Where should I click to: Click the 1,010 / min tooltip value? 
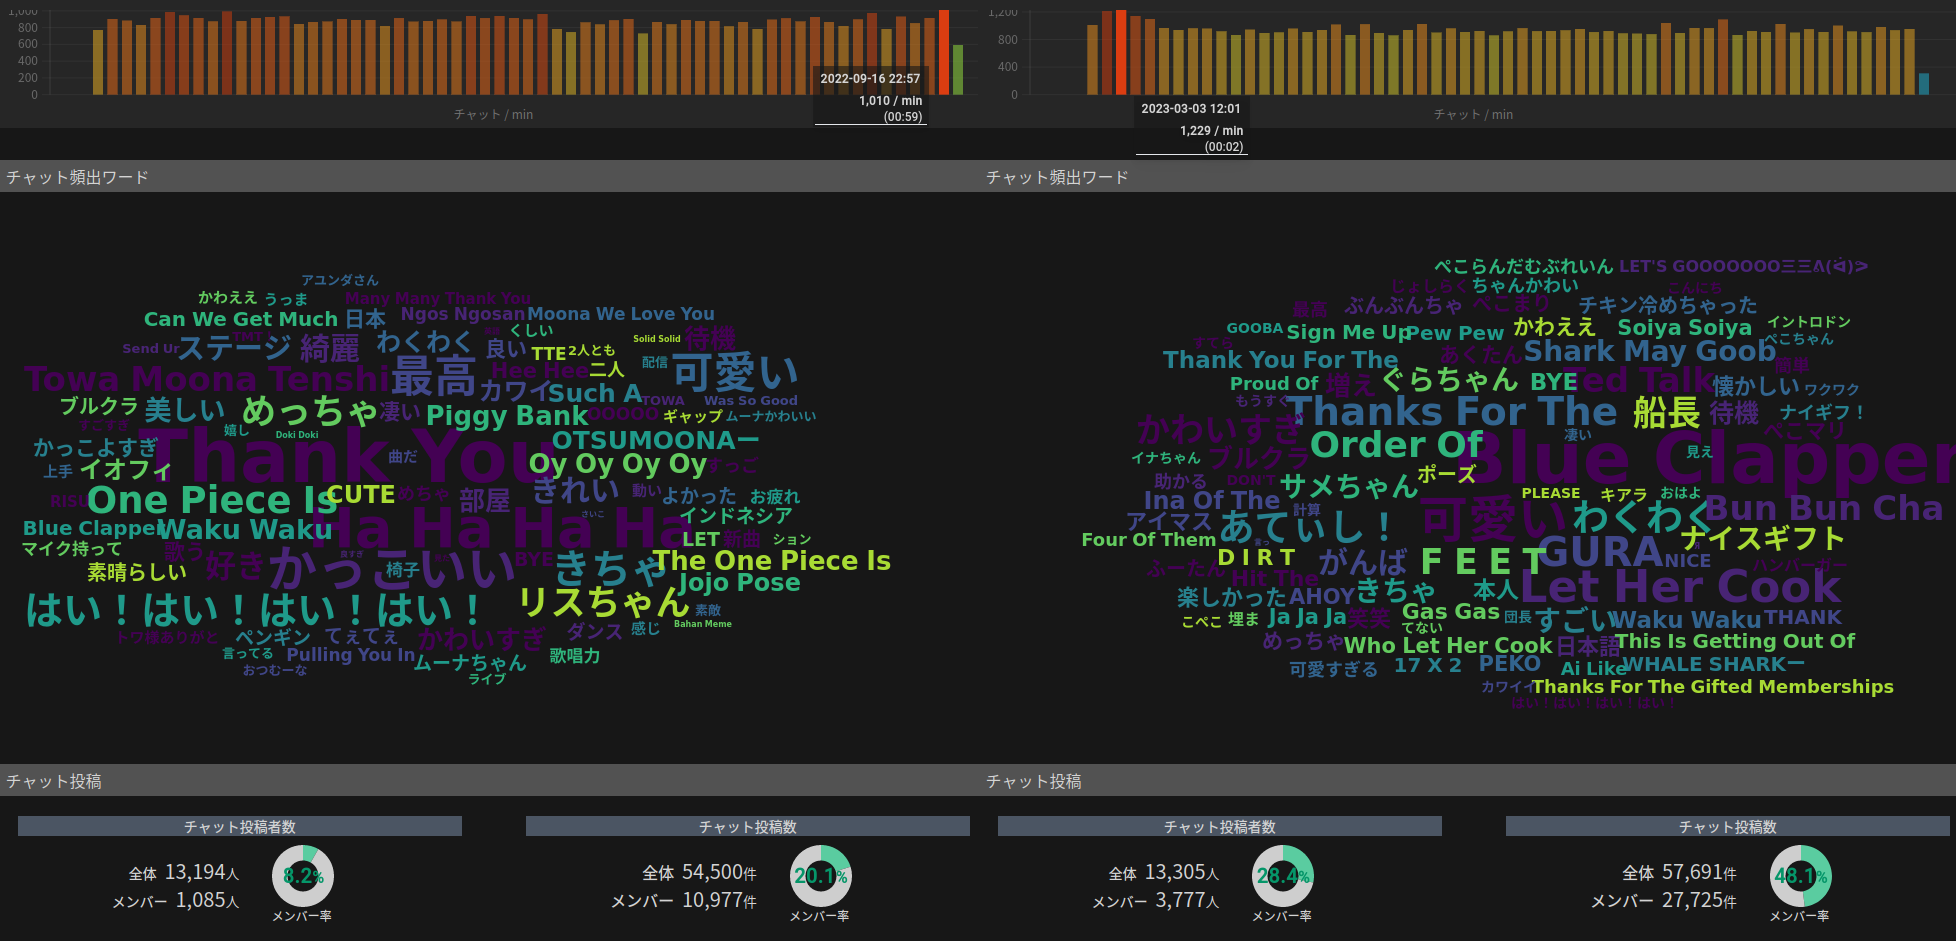coord(890,101)
